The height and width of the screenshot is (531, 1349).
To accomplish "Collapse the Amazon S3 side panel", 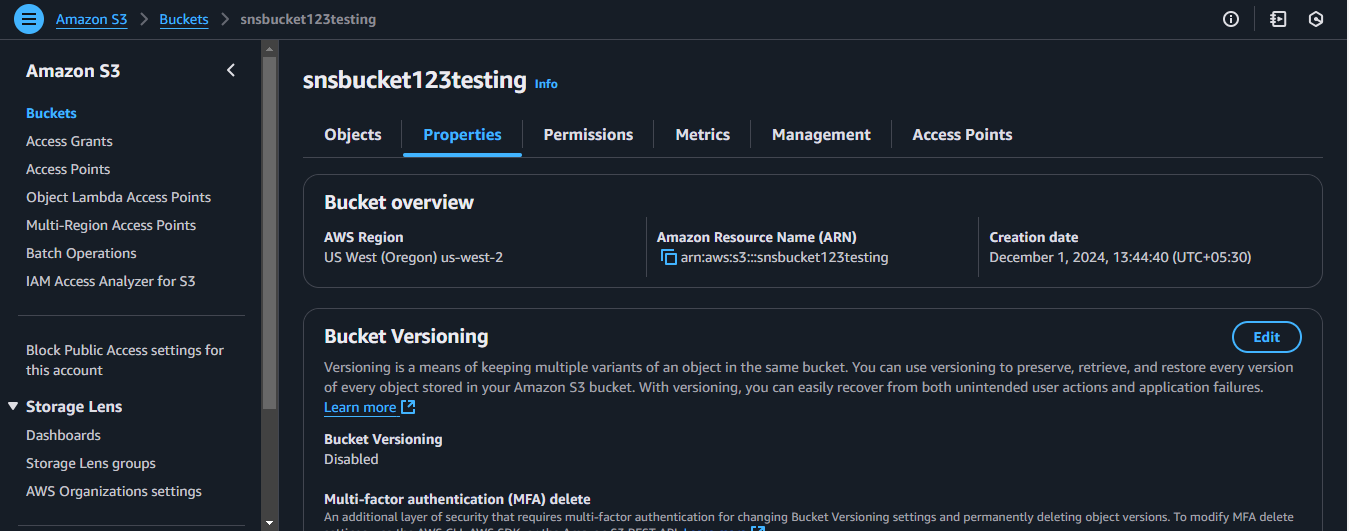I will point(231,70).
